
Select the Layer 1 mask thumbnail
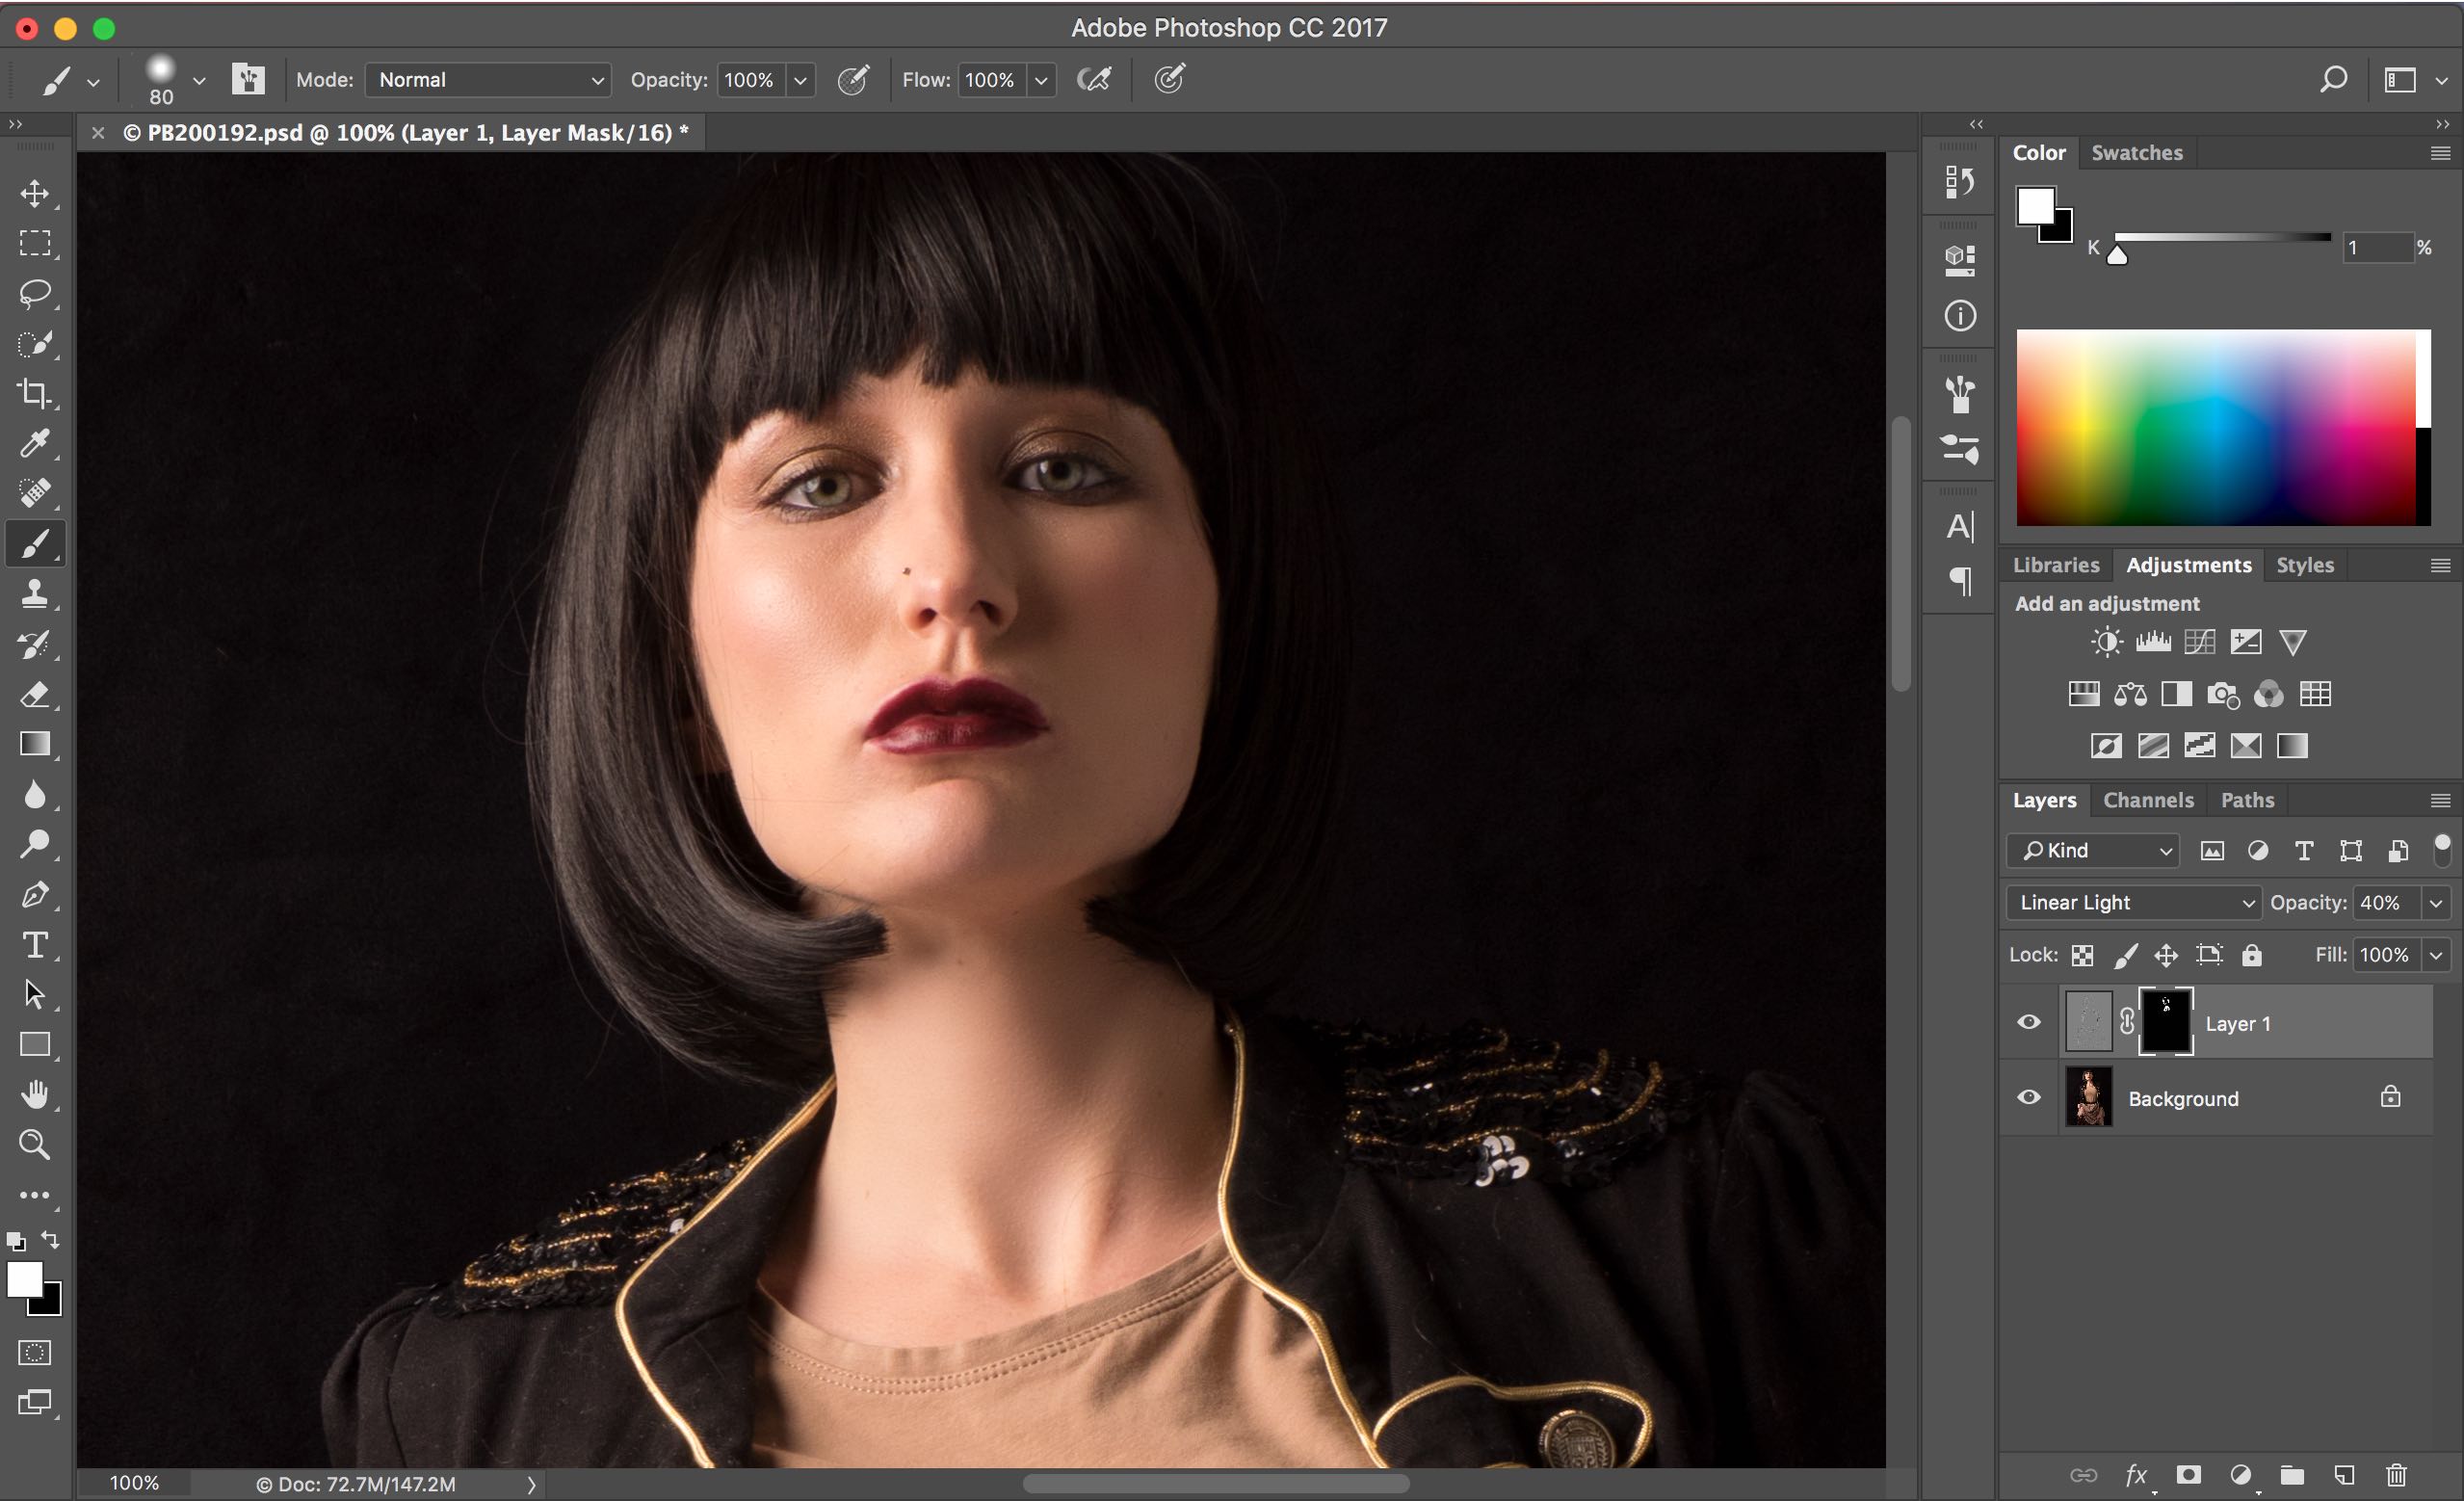pyautogui.click(x=2165, y=1021)
